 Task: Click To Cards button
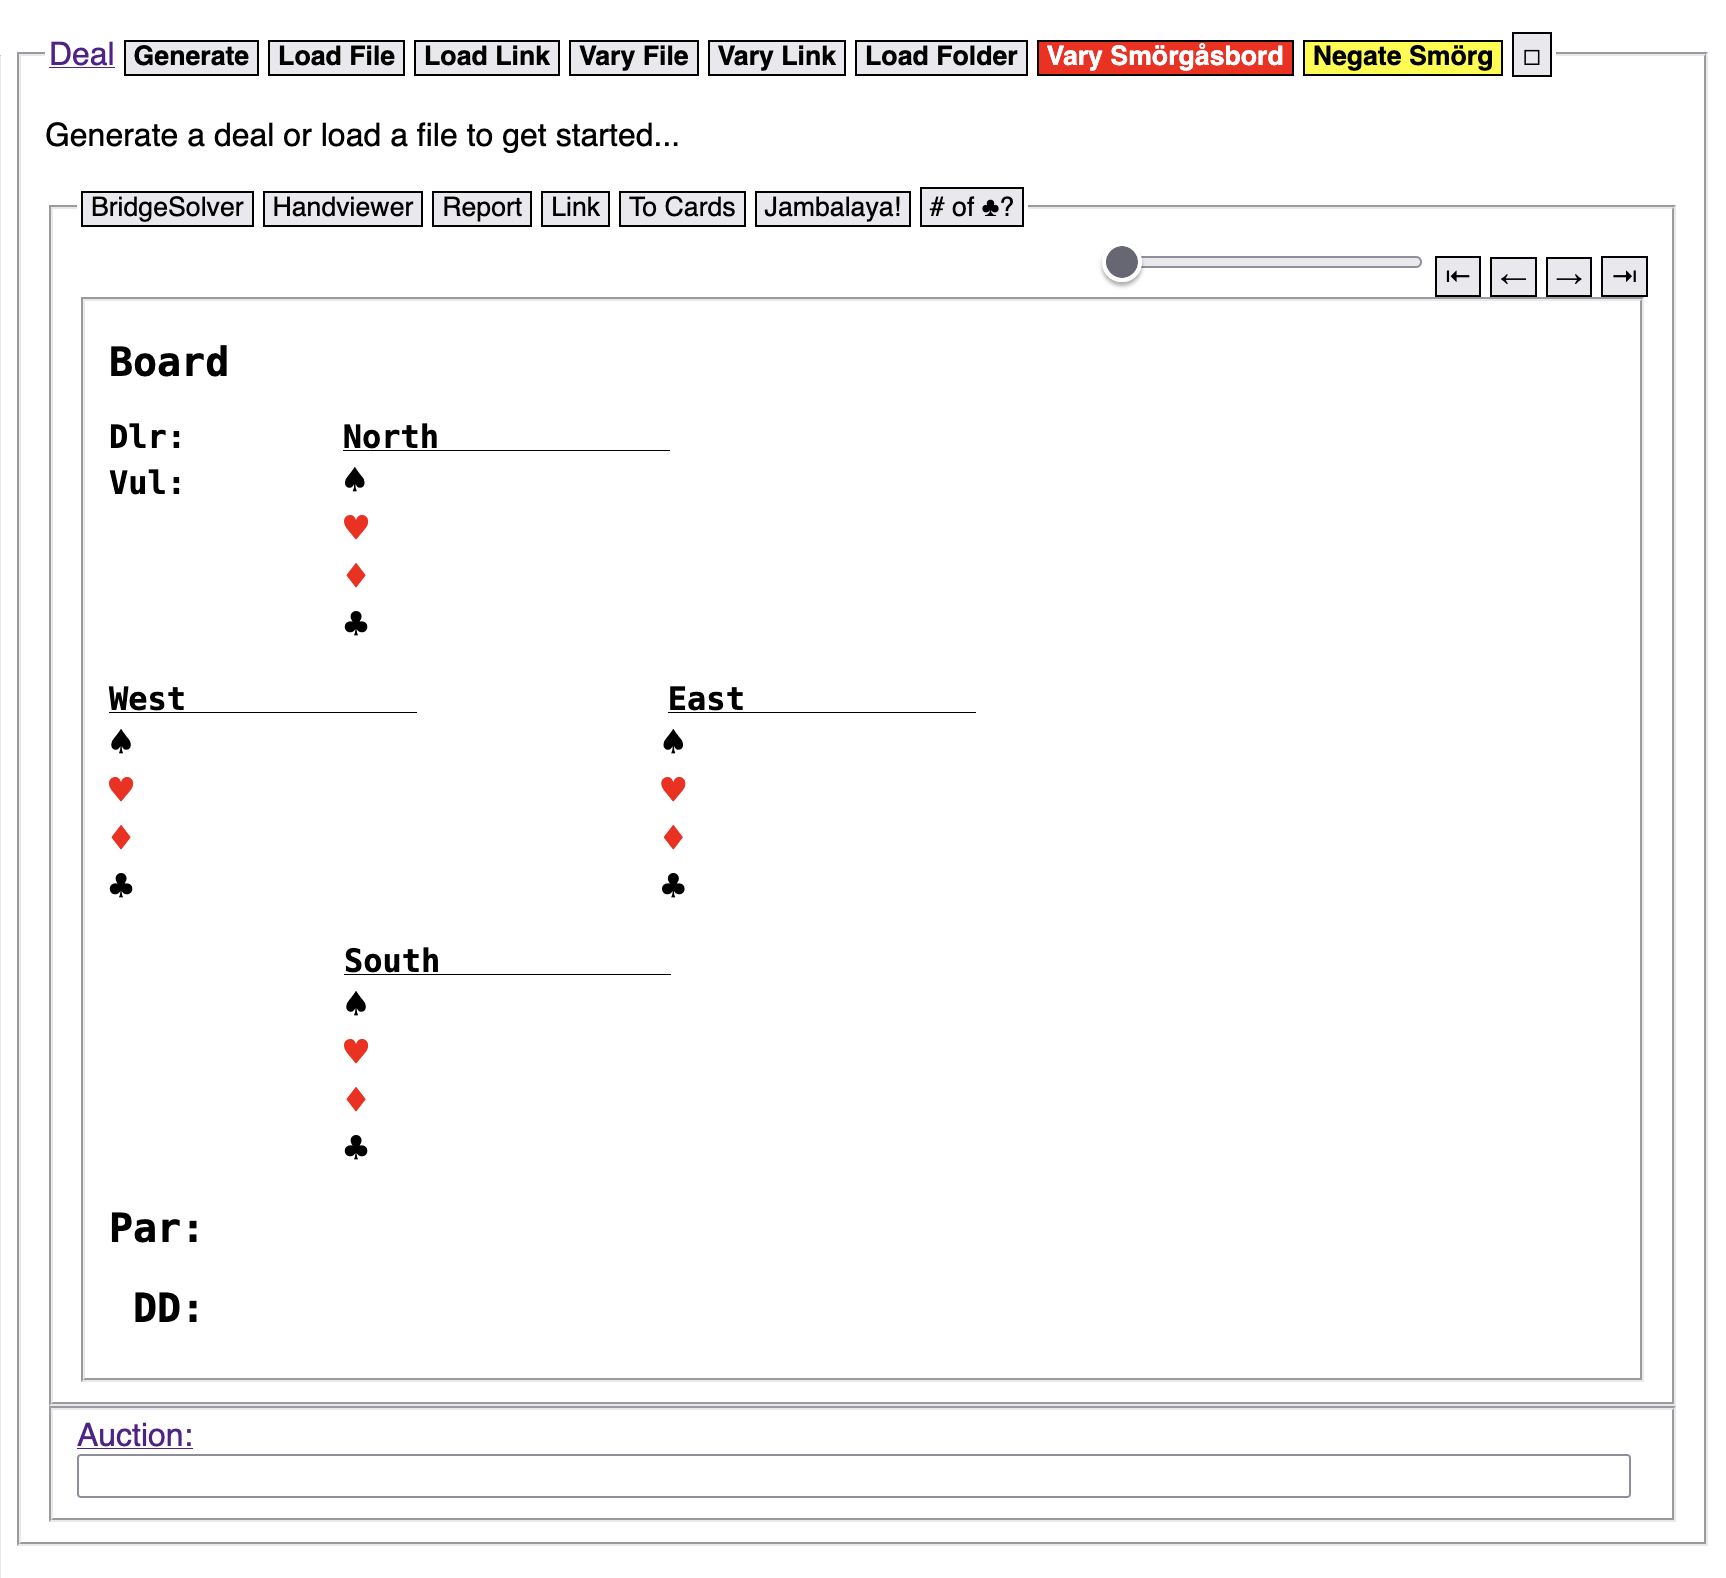(682, 208)
